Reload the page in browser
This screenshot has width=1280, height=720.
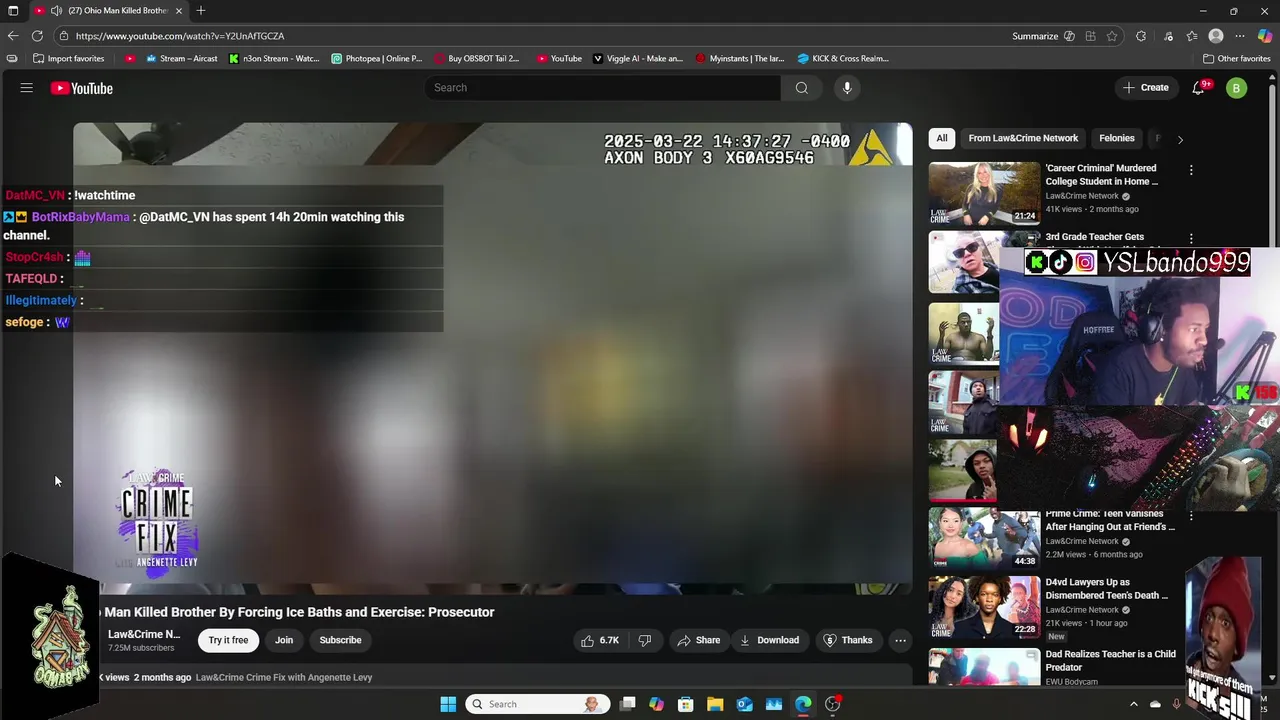tap(38, 36)
